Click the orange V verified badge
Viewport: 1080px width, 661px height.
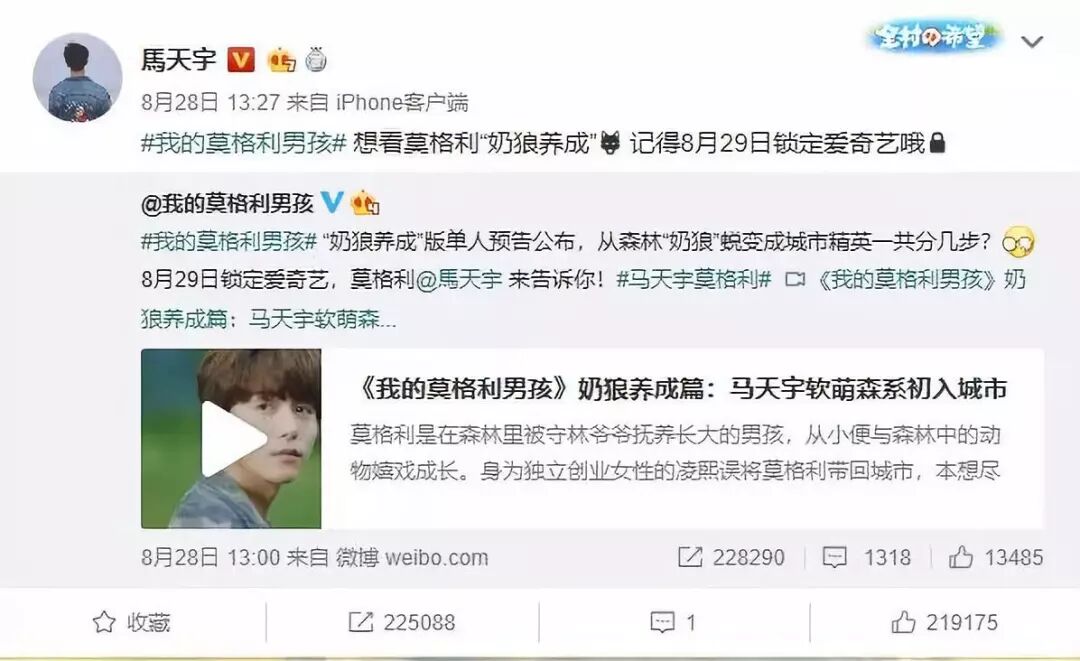pos(240,60)
